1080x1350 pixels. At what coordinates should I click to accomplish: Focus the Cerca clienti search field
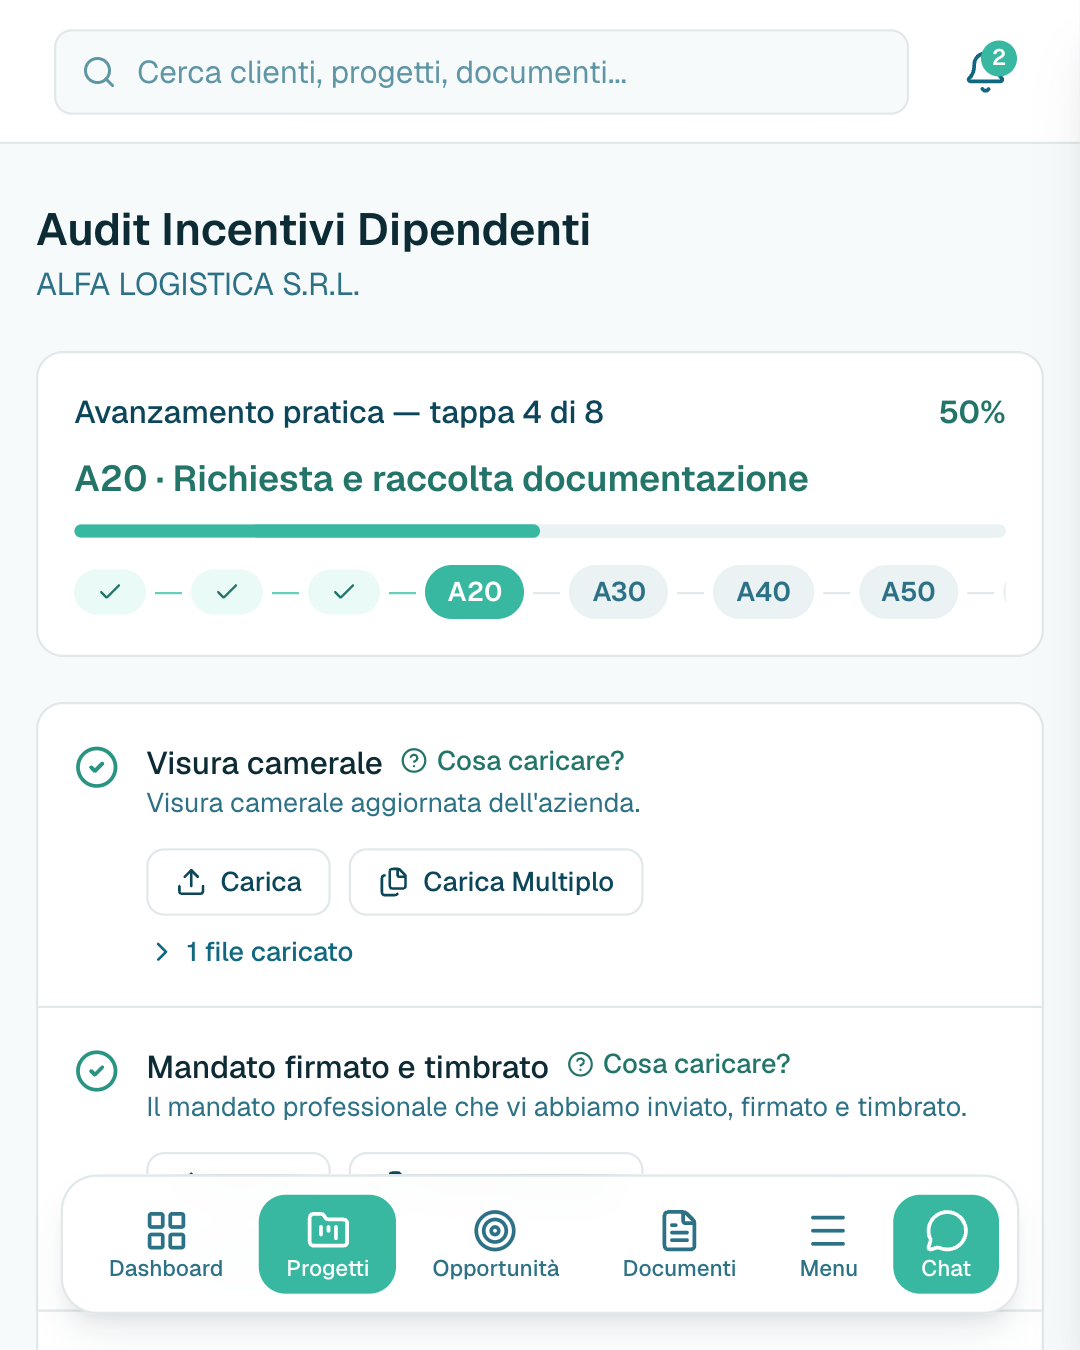point(481,72)
